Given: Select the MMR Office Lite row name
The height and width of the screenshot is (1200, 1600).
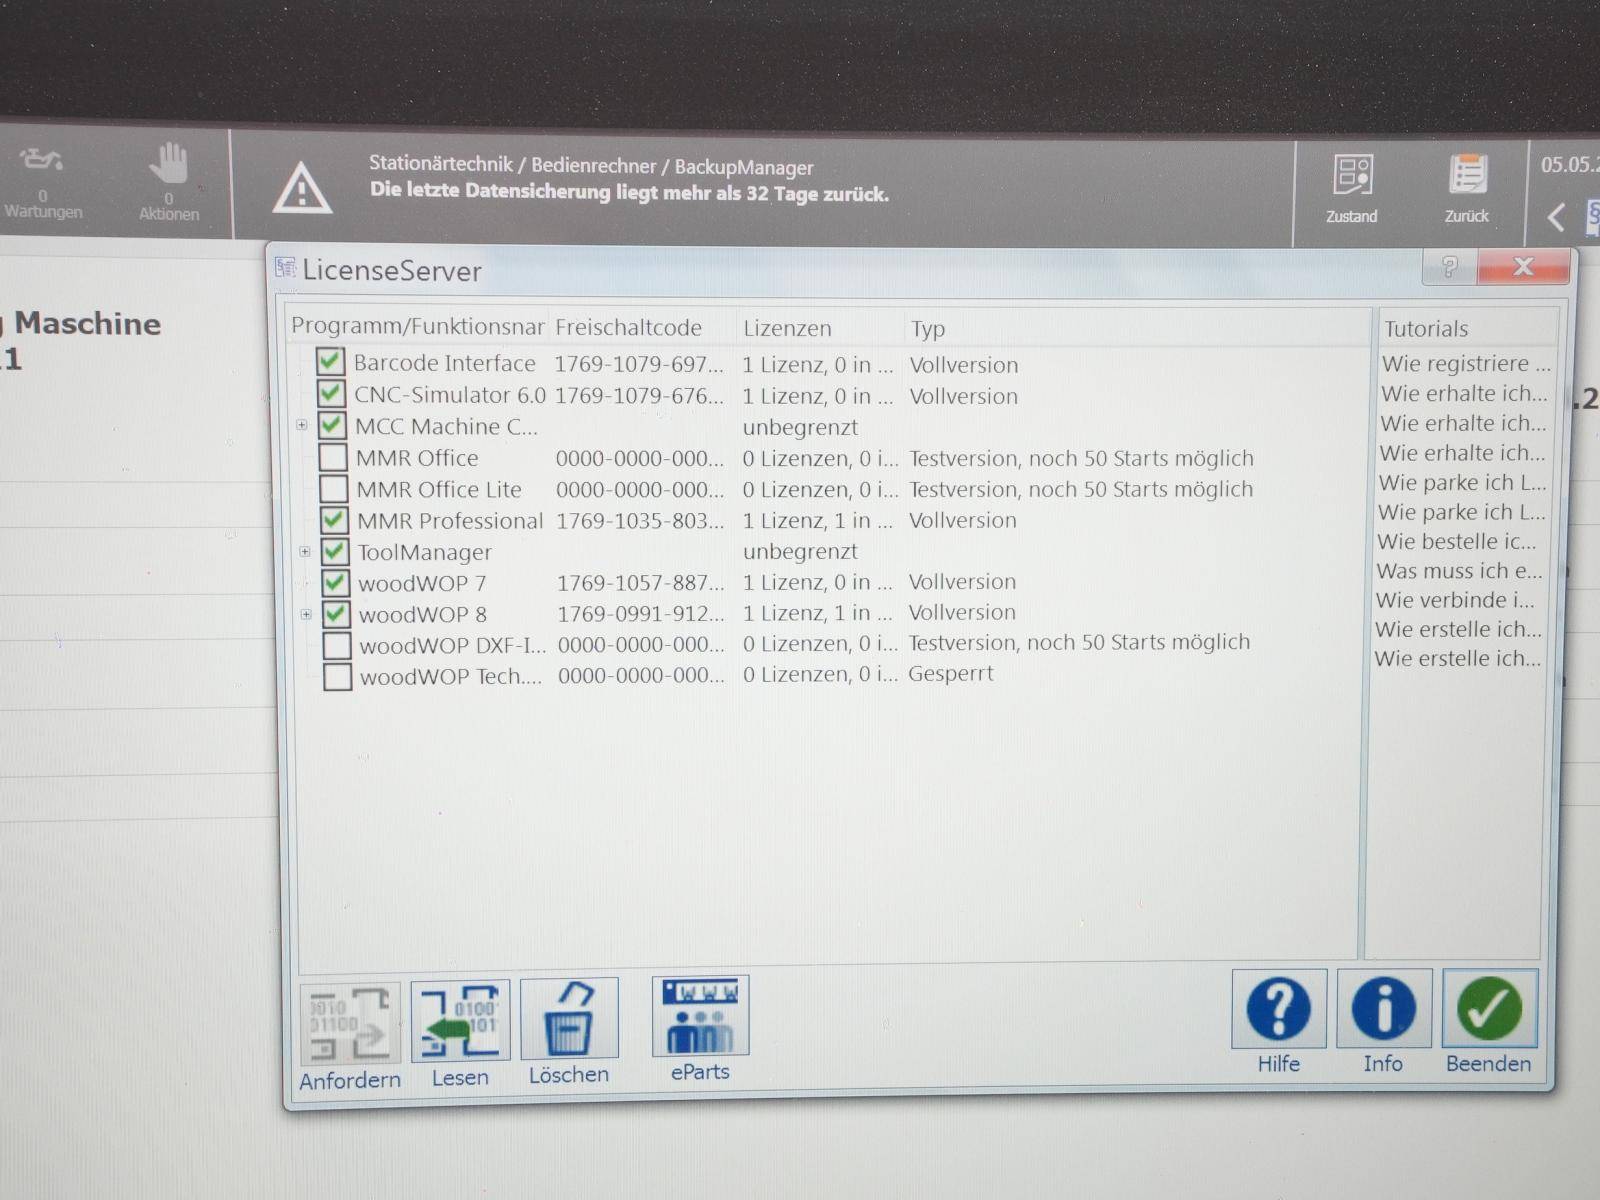Looking at the screenshot, I should 439,490.
